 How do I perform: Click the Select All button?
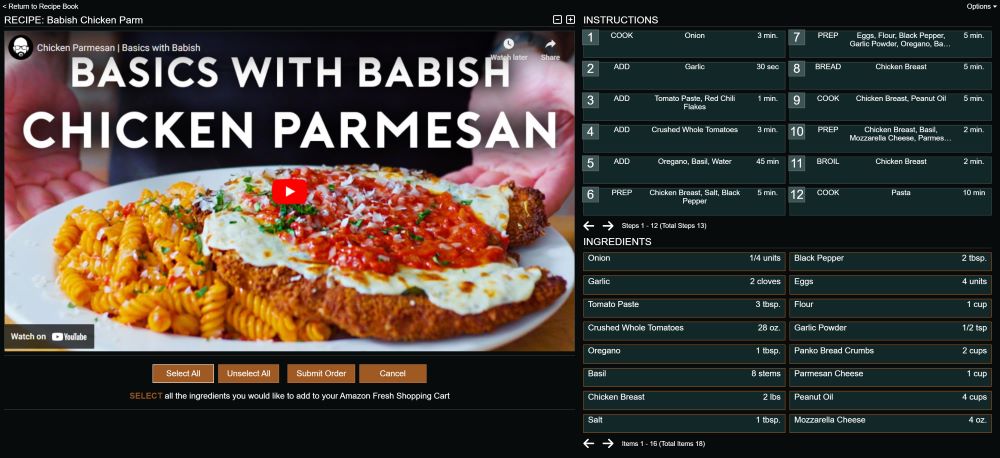click(183, 374)
